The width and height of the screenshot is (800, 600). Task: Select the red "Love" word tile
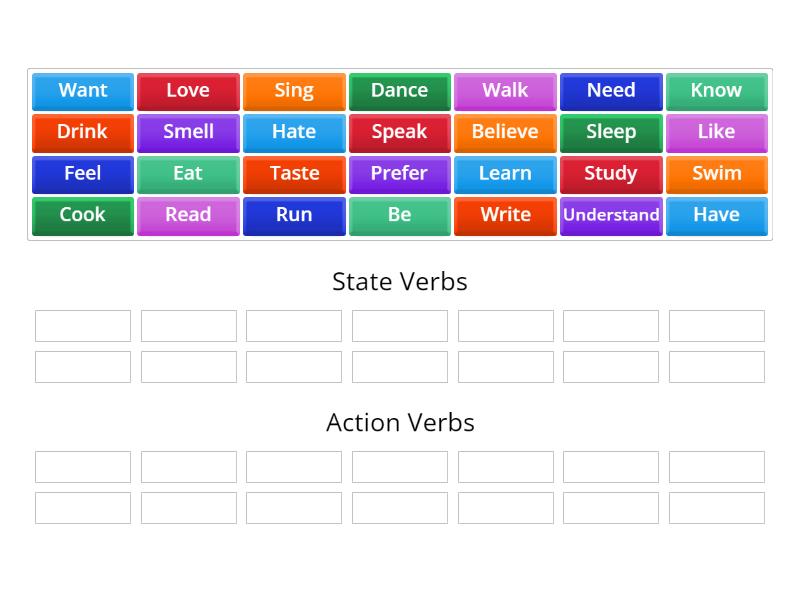pos(188,91)
